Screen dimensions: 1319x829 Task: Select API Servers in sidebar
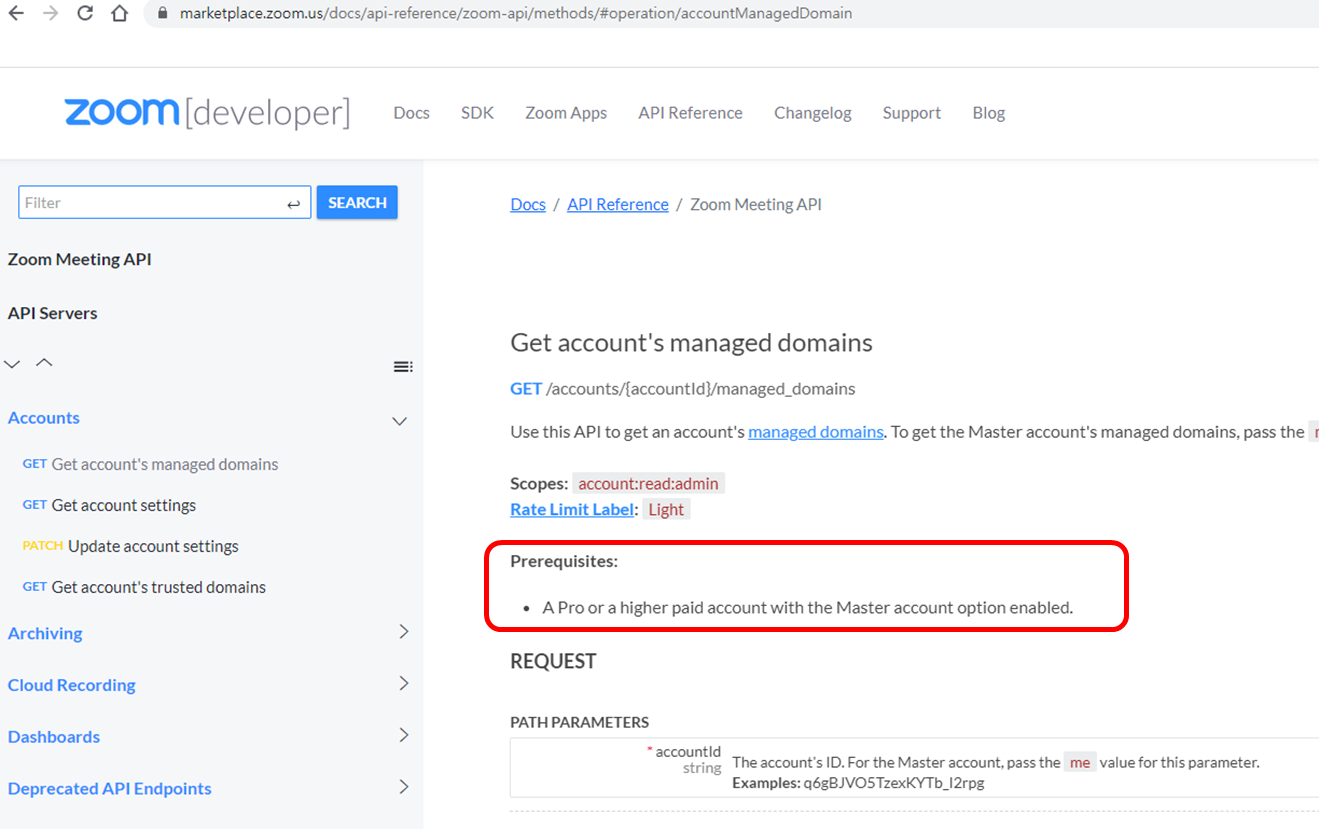(x=52, y=313)
